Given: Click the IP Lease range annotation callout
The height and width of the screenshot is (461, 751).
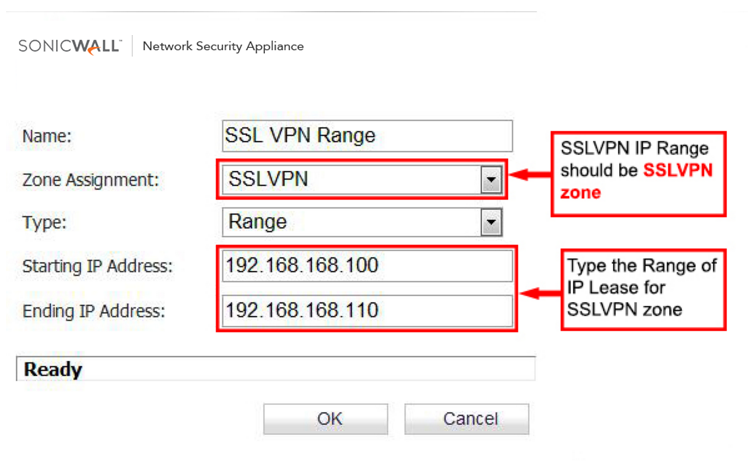Looking at the screenshot, I should [641, 288].
